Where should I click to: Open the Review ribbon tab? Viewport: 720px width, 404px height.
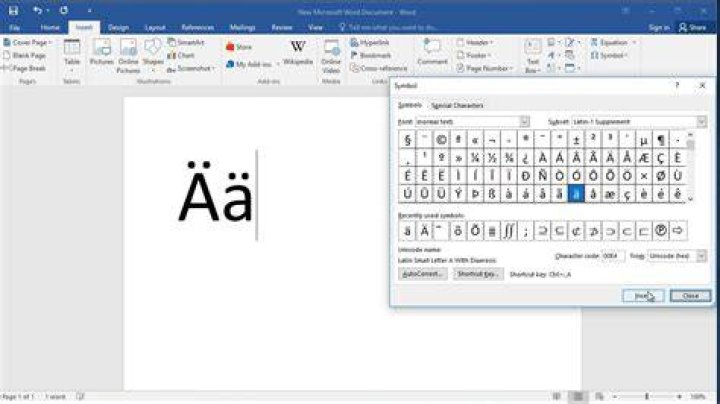[281, 28]
